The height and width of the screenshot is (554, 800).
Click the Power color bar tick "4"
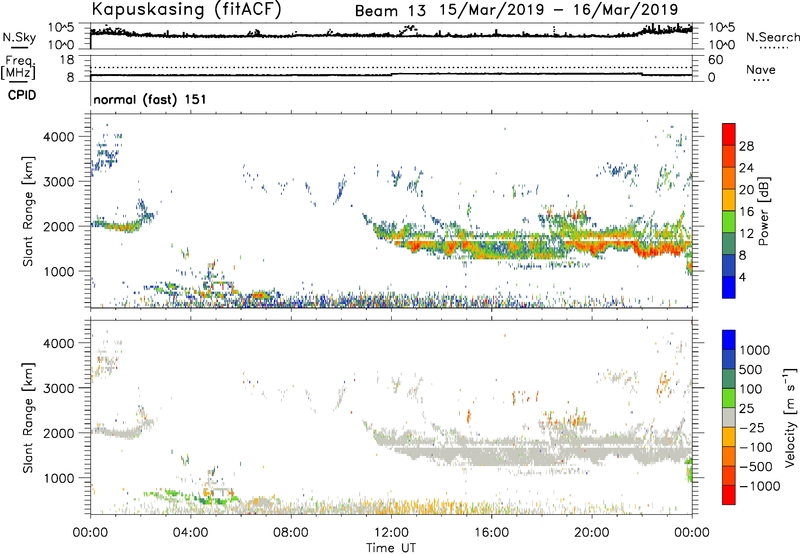click(x=743, y=277)
